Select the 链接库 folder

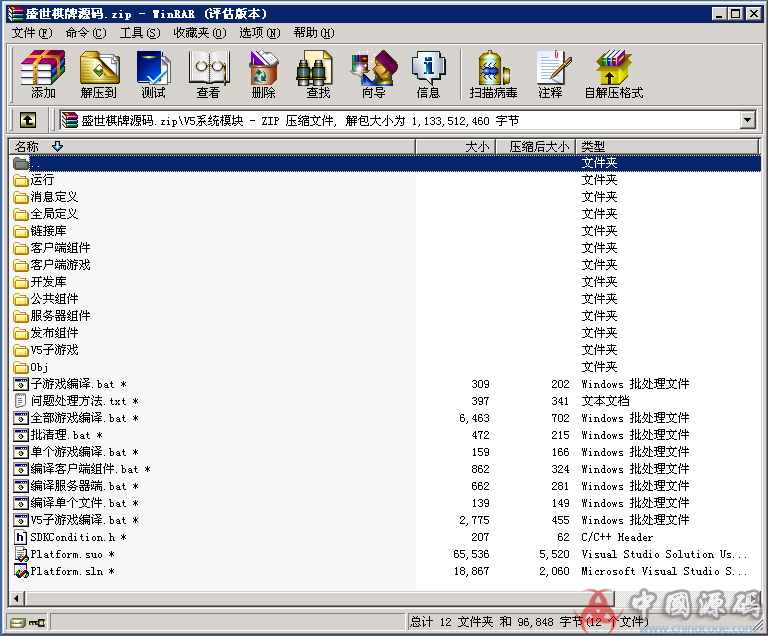(40, 231)
